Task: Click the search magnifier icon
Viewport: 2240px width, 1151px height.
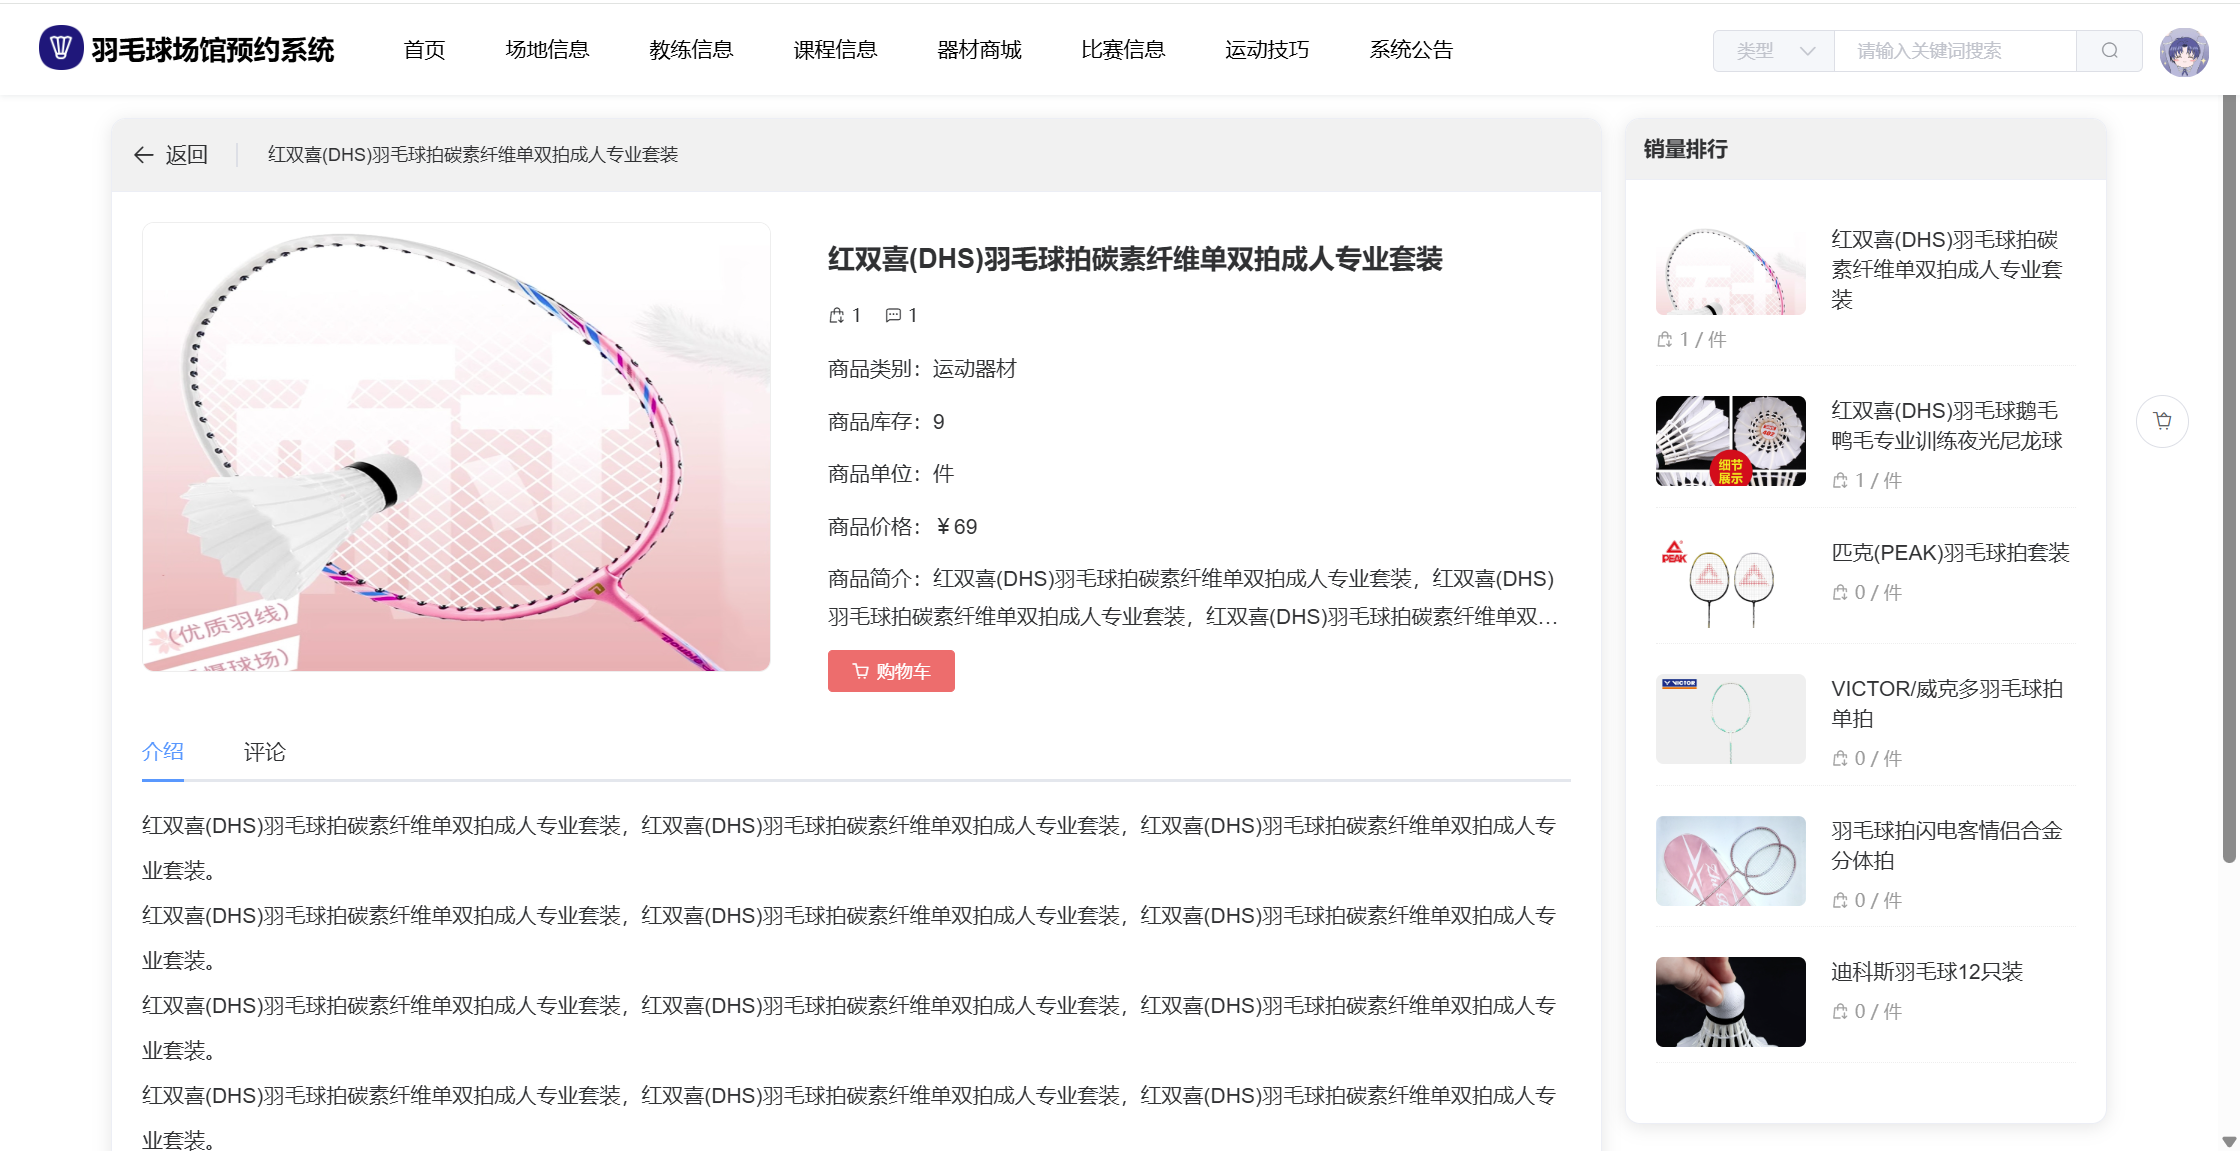Action: tap(2109, 51)
